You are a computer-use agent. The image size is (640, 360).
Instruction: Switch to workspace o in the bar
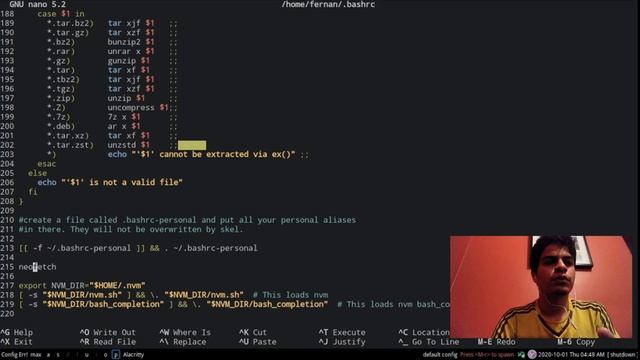pyautogui.click(x=105, y=355)
